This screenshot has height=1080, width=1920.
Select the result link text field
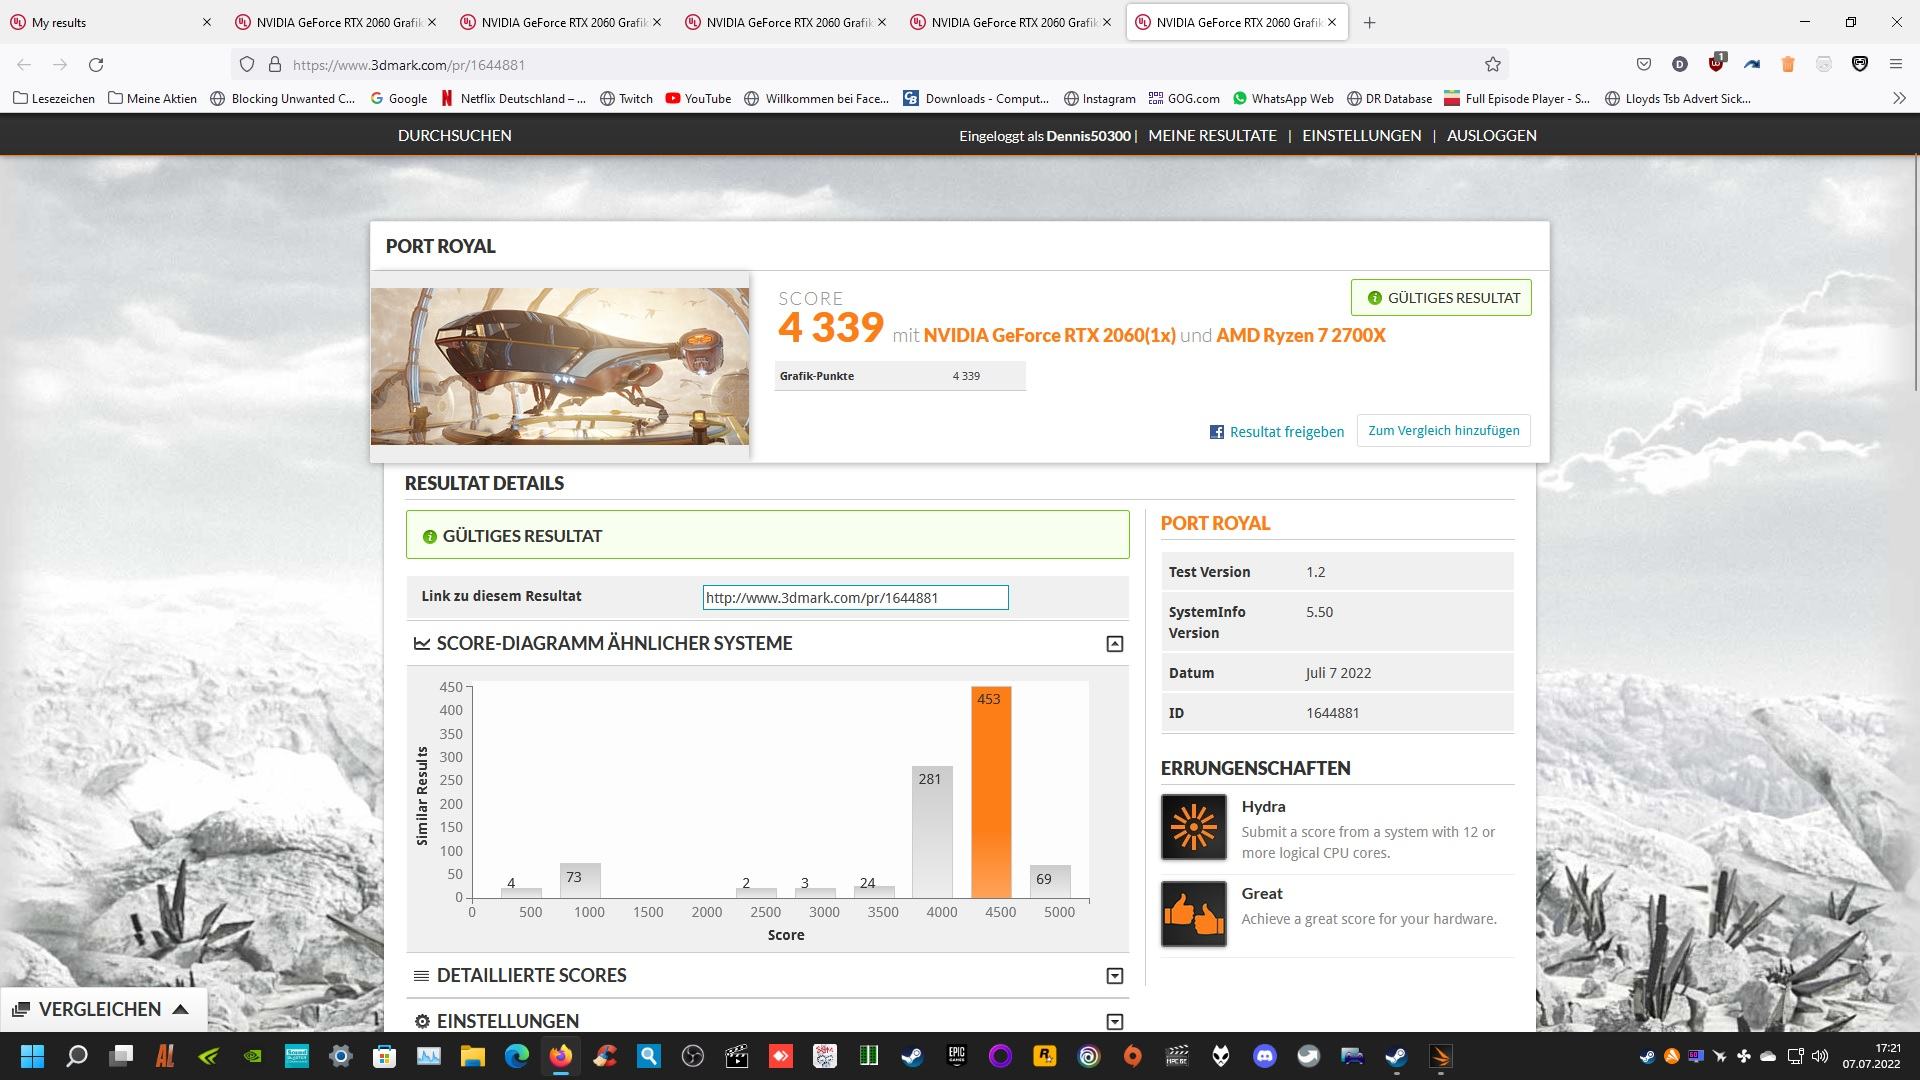(x=855, y=598)
